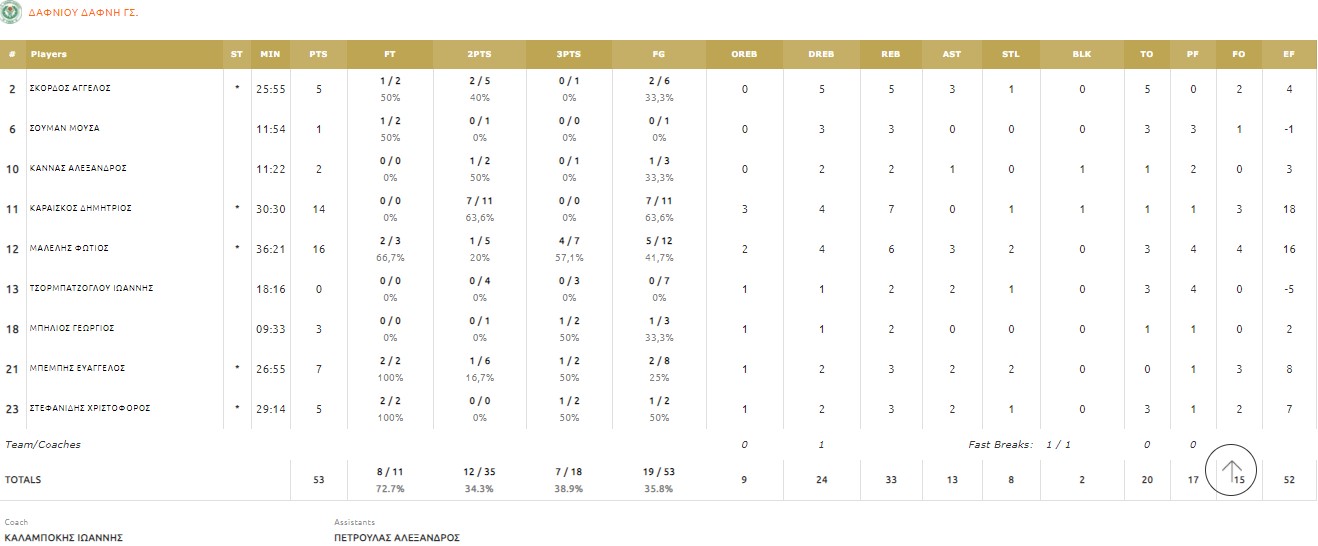Click the AST column header
This screenshot has width=1318, height=546.
[x=951, y=54]
